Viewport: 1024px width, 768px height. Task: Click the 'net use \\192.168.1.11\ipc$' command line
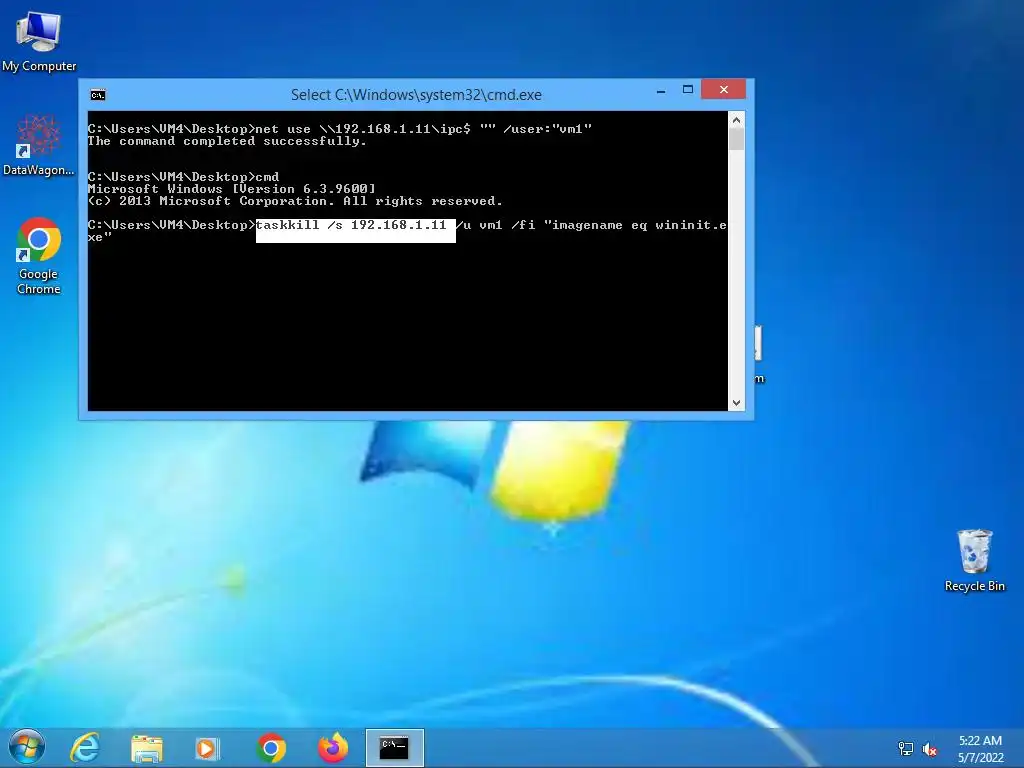click(340, 129)
